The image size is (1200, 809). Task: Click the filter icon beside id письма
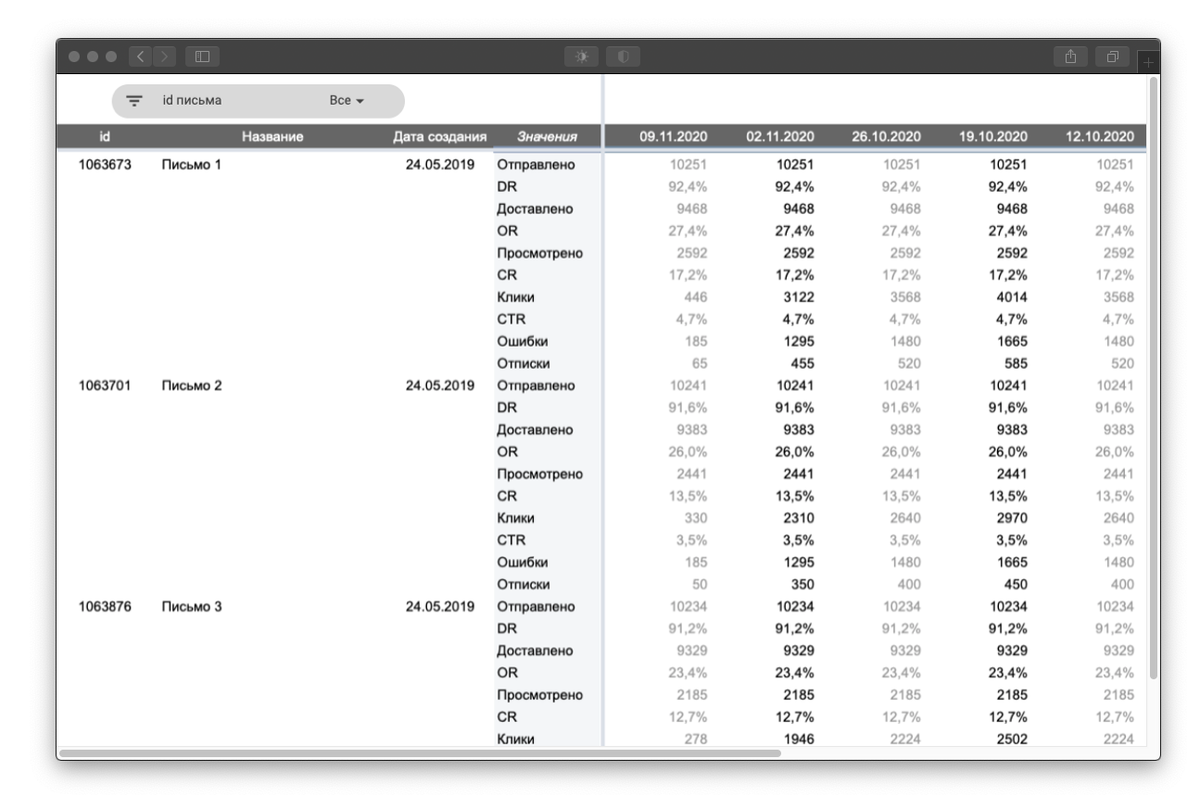point(134,101)
